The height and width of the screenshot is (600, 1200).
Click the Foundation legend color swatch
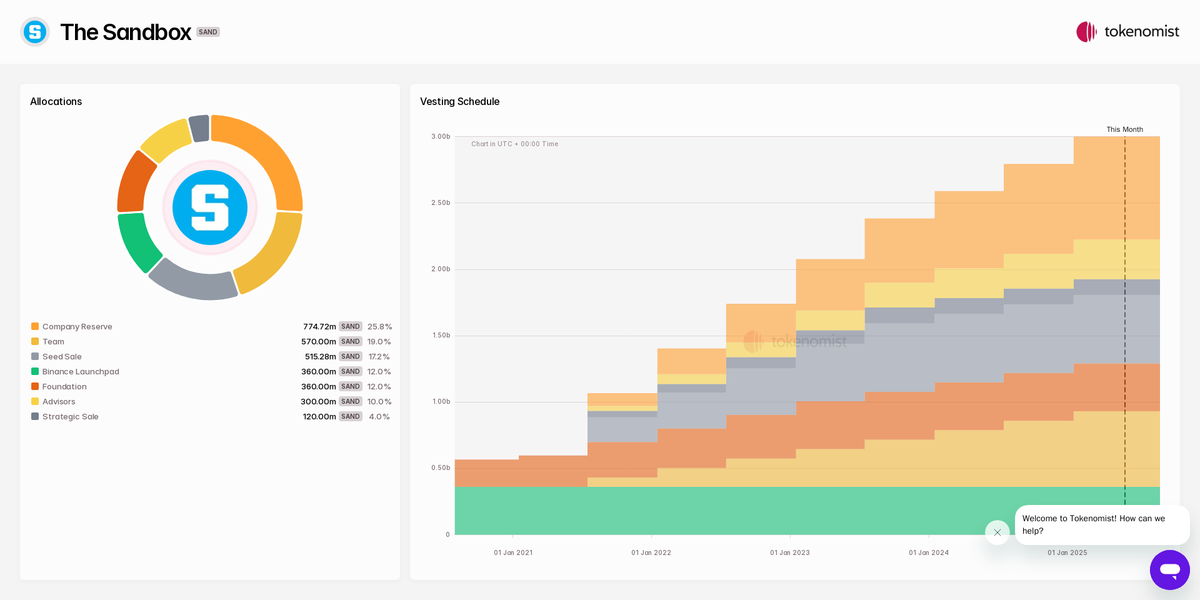(x=35, y=386)
